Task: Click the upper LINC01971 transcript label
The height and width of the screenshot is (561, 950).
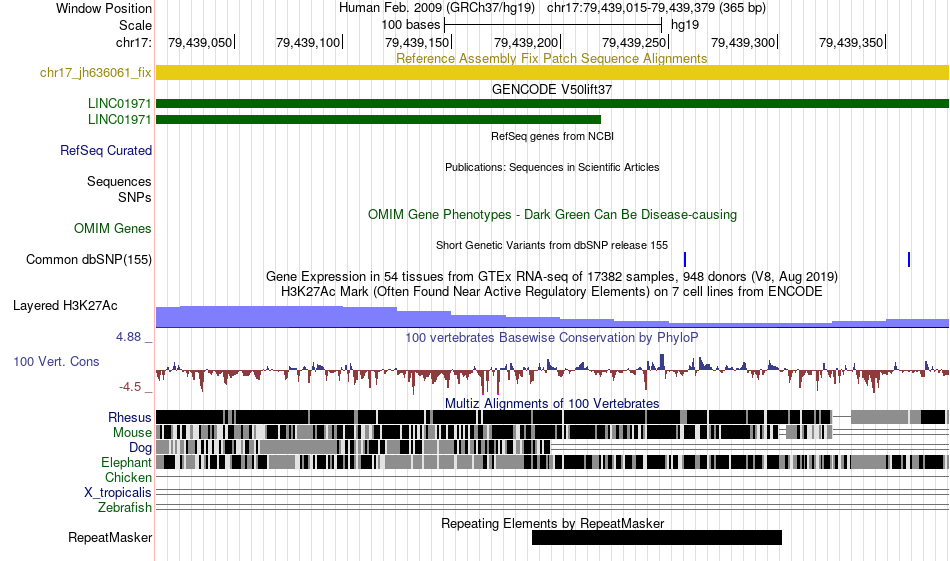Action: [119, 104]
